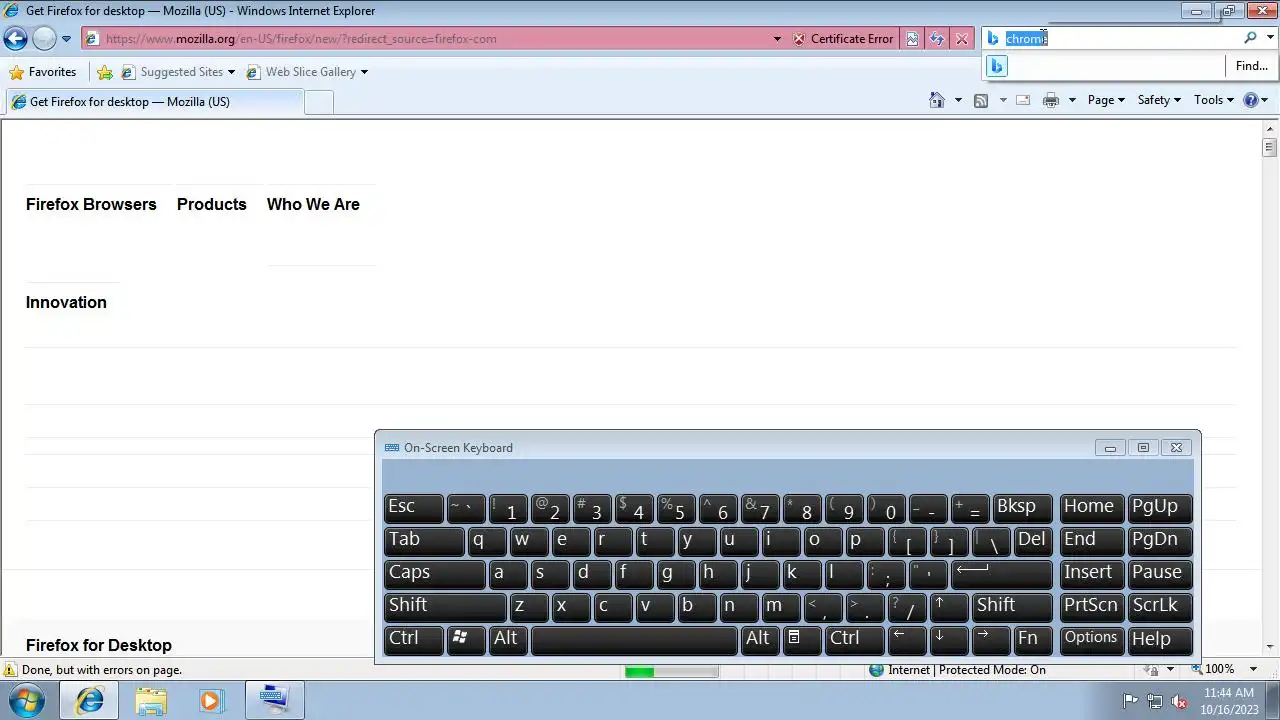Expand the Web Slice Gallery dropdown
Screen dimensions: 1280x720
click(364, 72)
